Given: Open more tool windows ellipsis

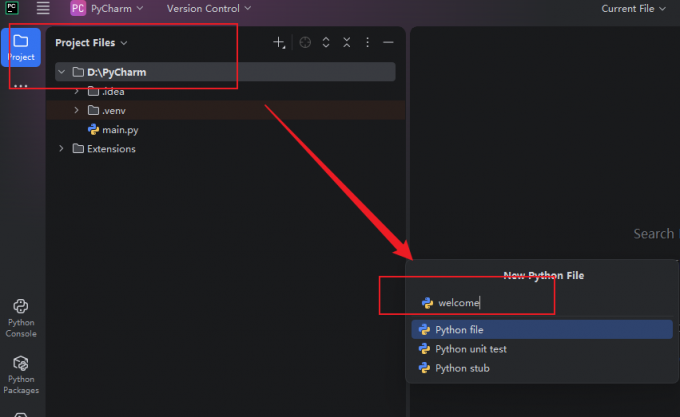Looking at the screenshot, I should pos(21,86).
